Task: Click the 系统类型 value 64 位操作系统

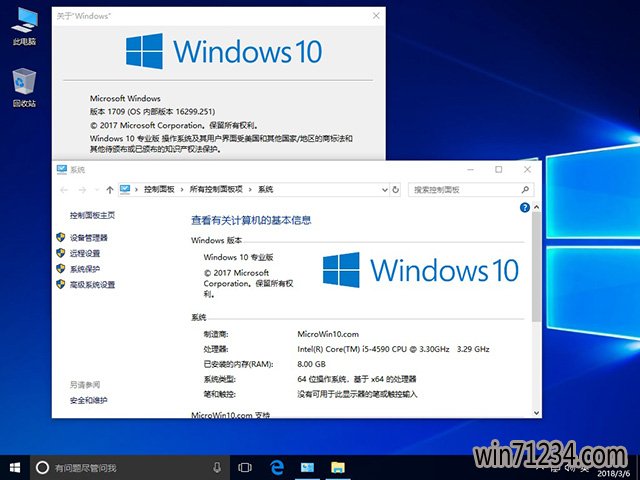Action: 357,379
